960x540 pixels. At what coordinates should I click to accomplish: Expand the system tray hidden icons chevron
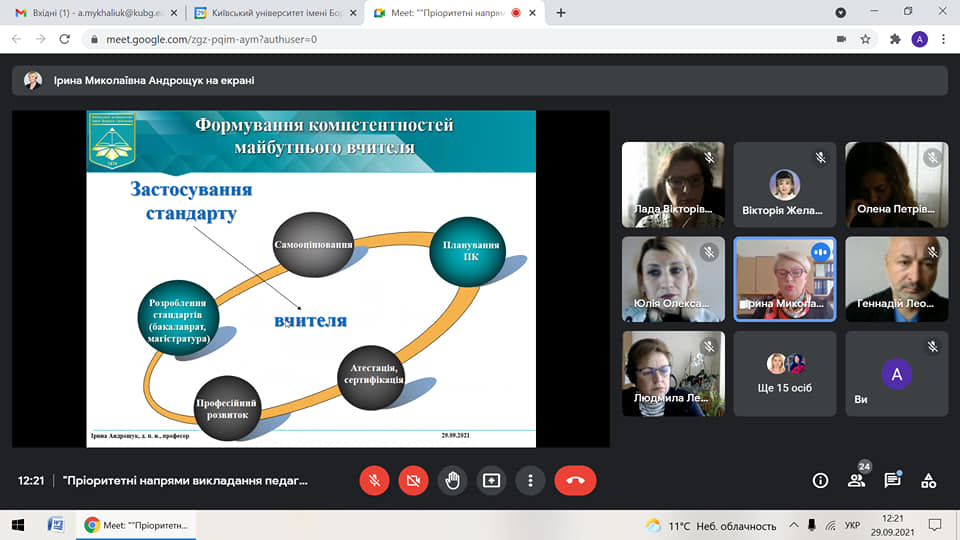click(793, 525)
